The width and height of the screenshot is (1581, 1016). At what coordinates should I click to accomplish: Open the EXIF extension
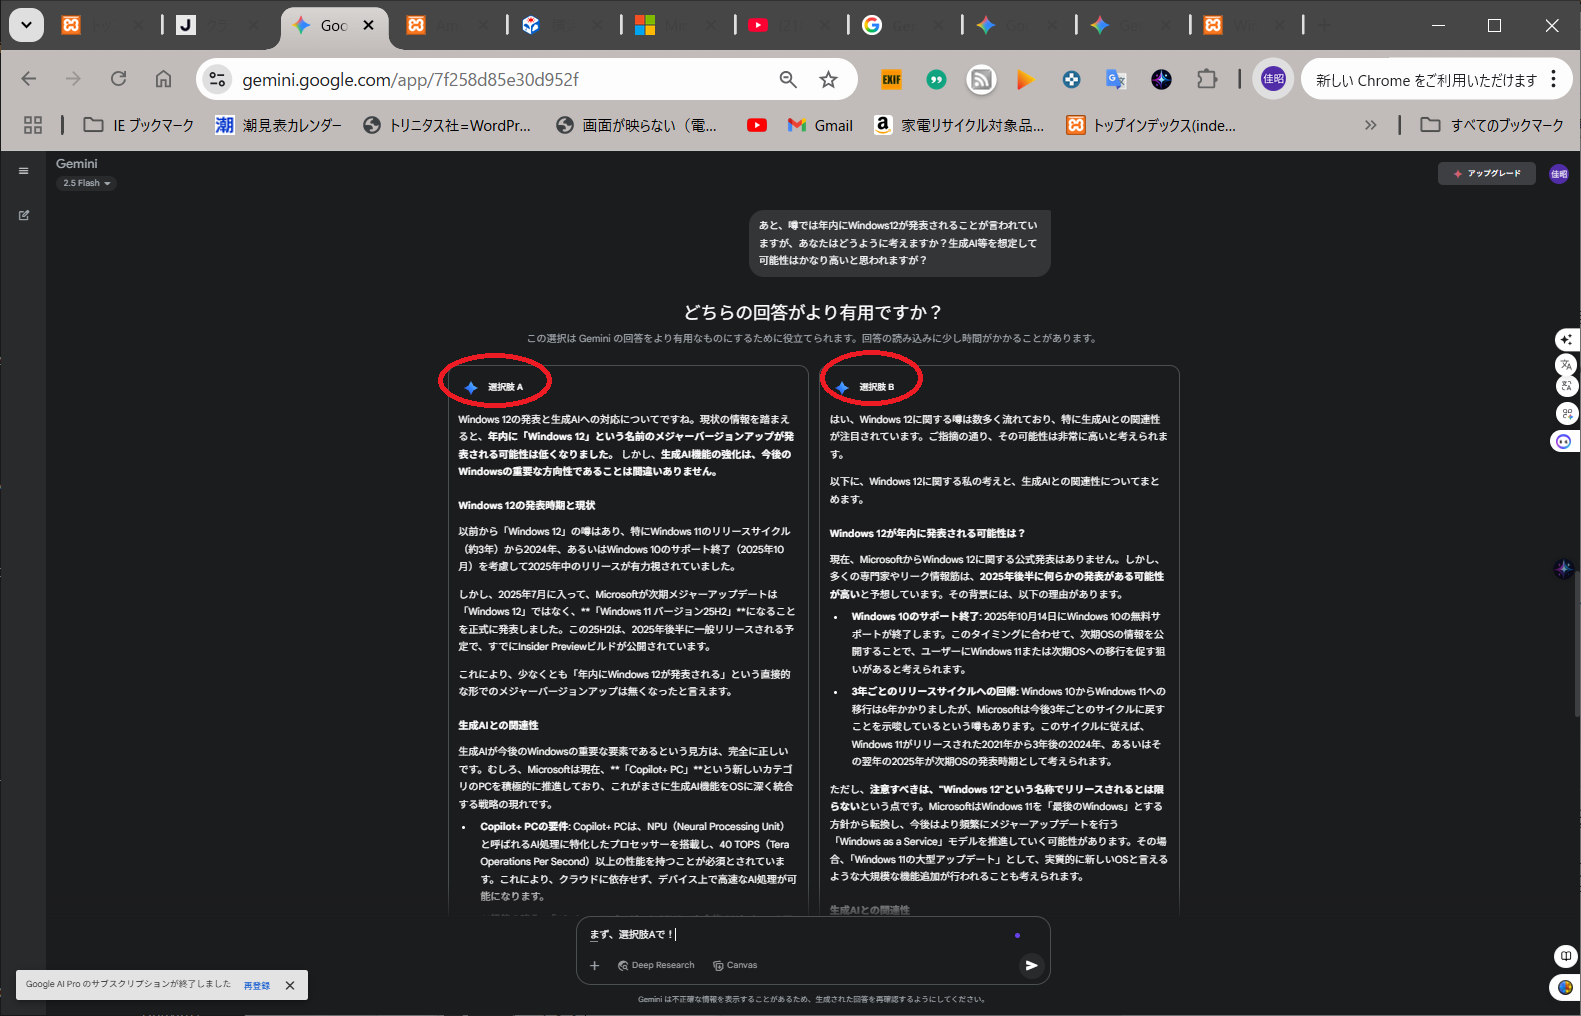[891, 79]
